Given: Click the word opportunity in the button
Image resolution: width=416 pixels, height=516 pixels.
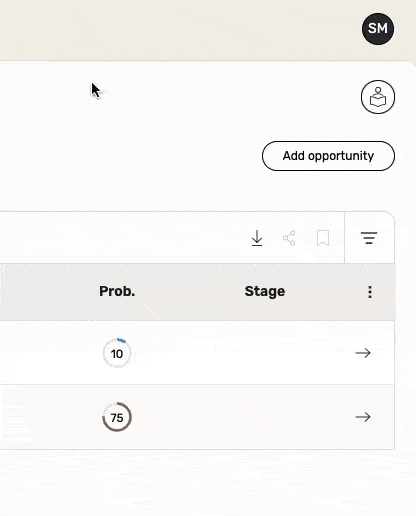Looking at the screenshot, I should coord(341,156).
